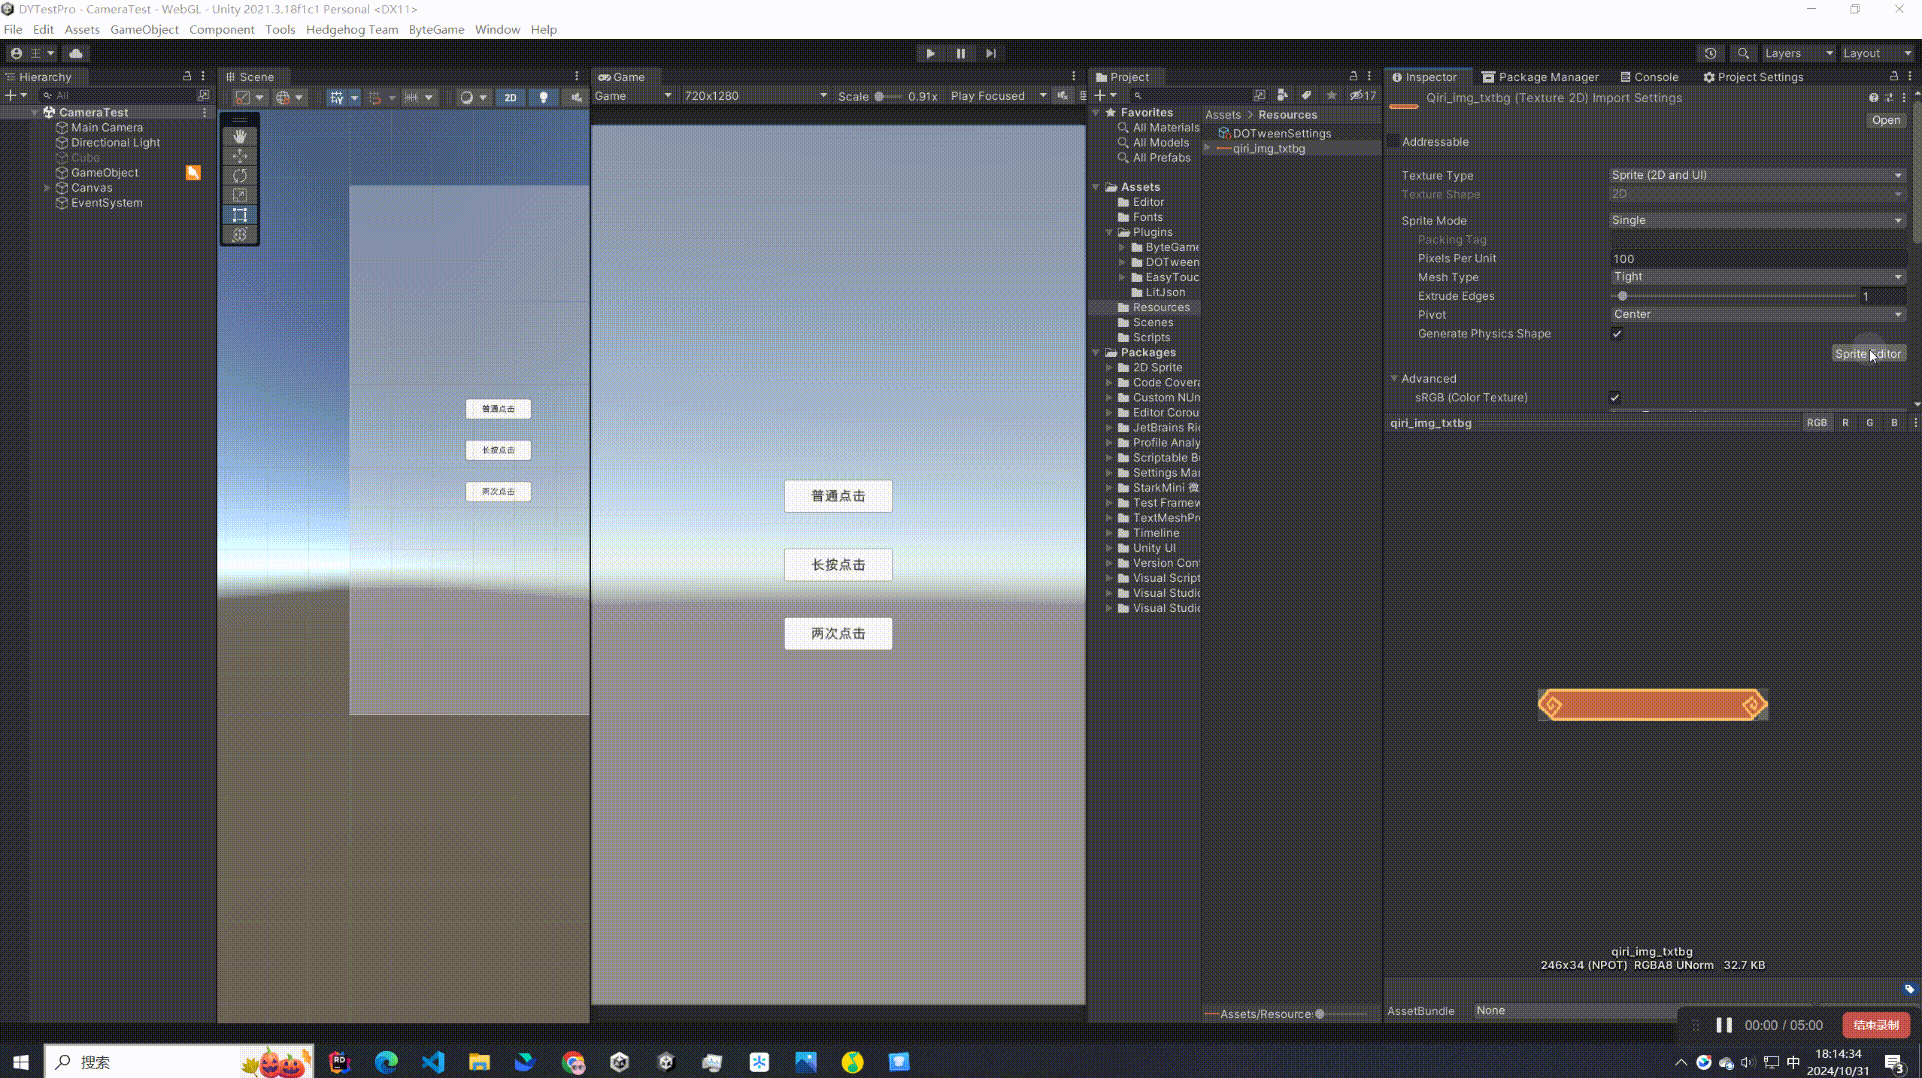Image resolution: width=1922 pixels, height=1078 pixels.
Task: Open the GameObject menu
Action: [144, 29]
